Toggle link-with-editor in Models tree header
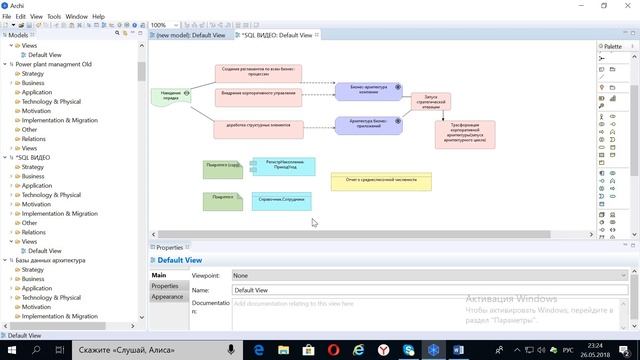640x360 pixels. click(125, 33)
